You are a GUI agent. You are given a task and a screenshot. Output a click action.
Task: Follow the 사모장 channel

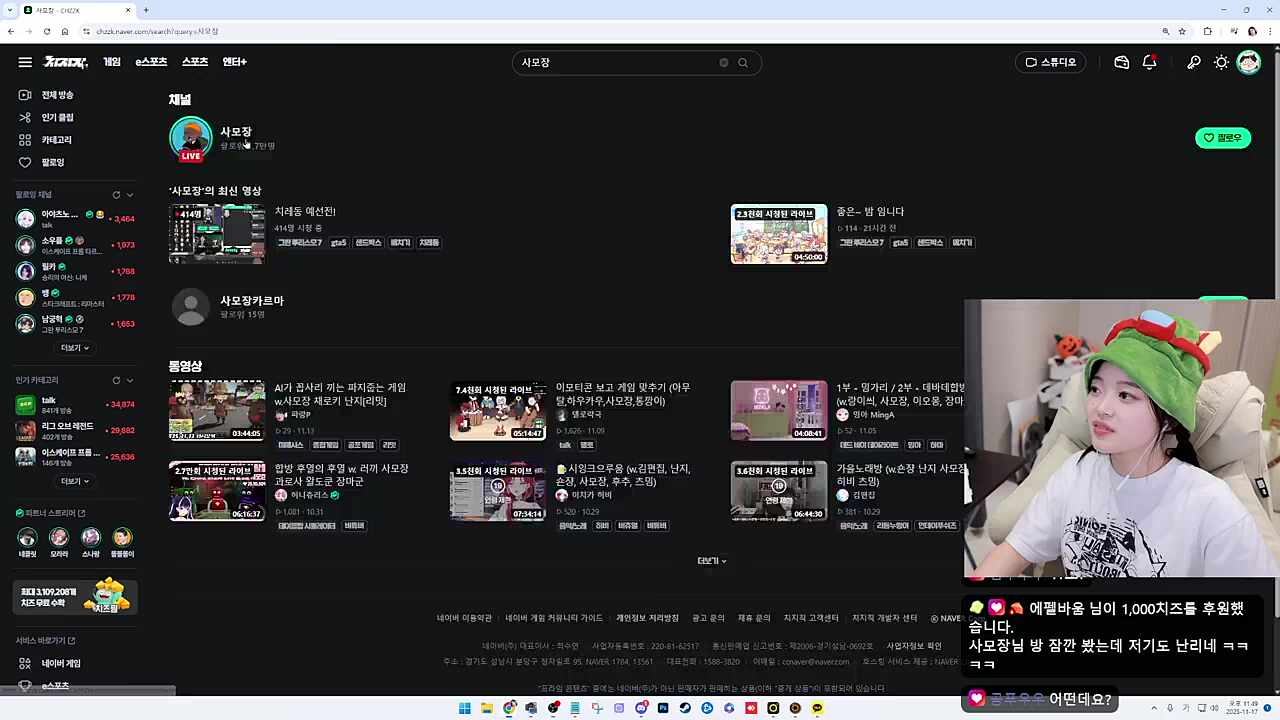click(x=1222, y=137)
